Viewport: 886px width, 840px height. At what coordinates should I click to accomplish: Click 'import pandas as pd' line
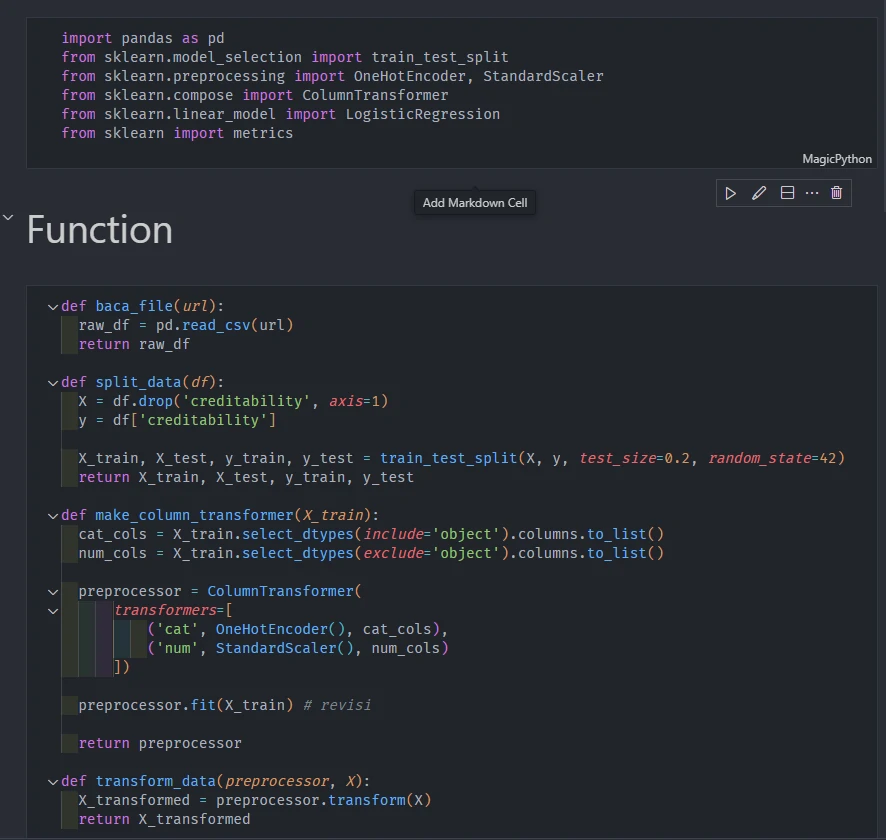click(143, 38)
